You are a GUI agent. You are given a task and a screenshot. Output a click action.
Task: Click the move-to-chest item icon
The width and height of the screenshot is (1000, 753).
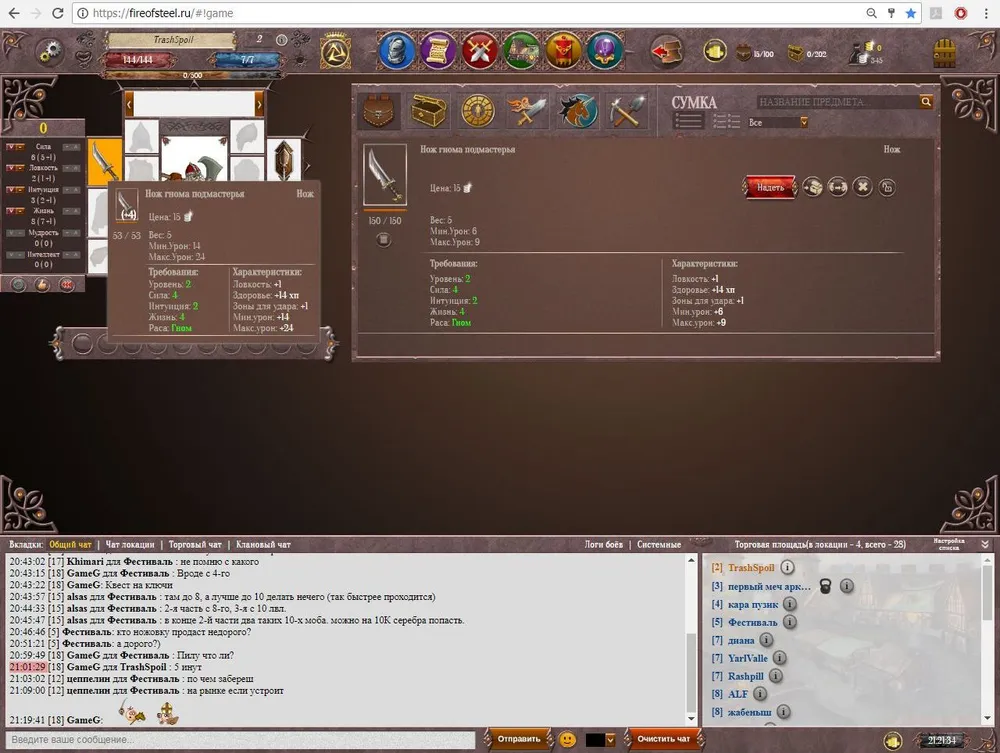click(812, 187)
